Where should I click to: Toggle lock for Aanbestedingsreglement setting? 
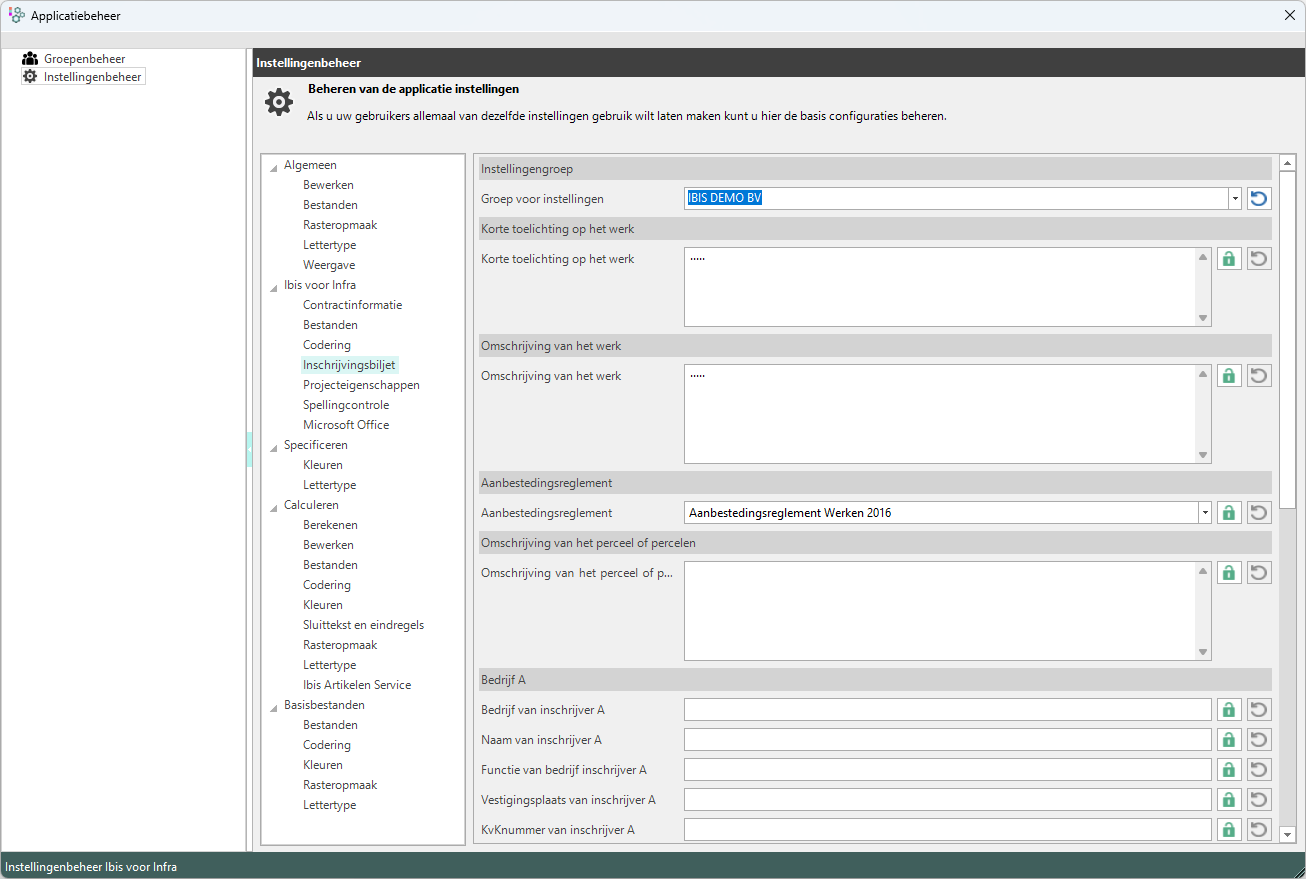click(1229, 513)
